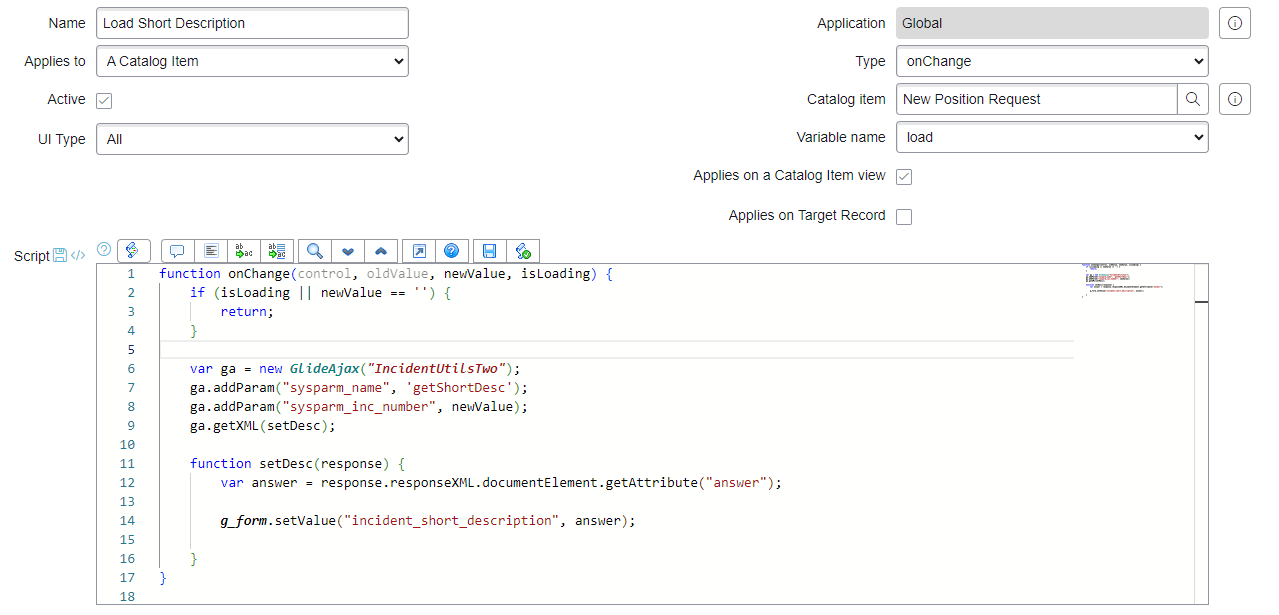The height and width of the screenshot is (615, 1279).
Task: Jump to next search match (down arrow)
Action: pos(348,251)
